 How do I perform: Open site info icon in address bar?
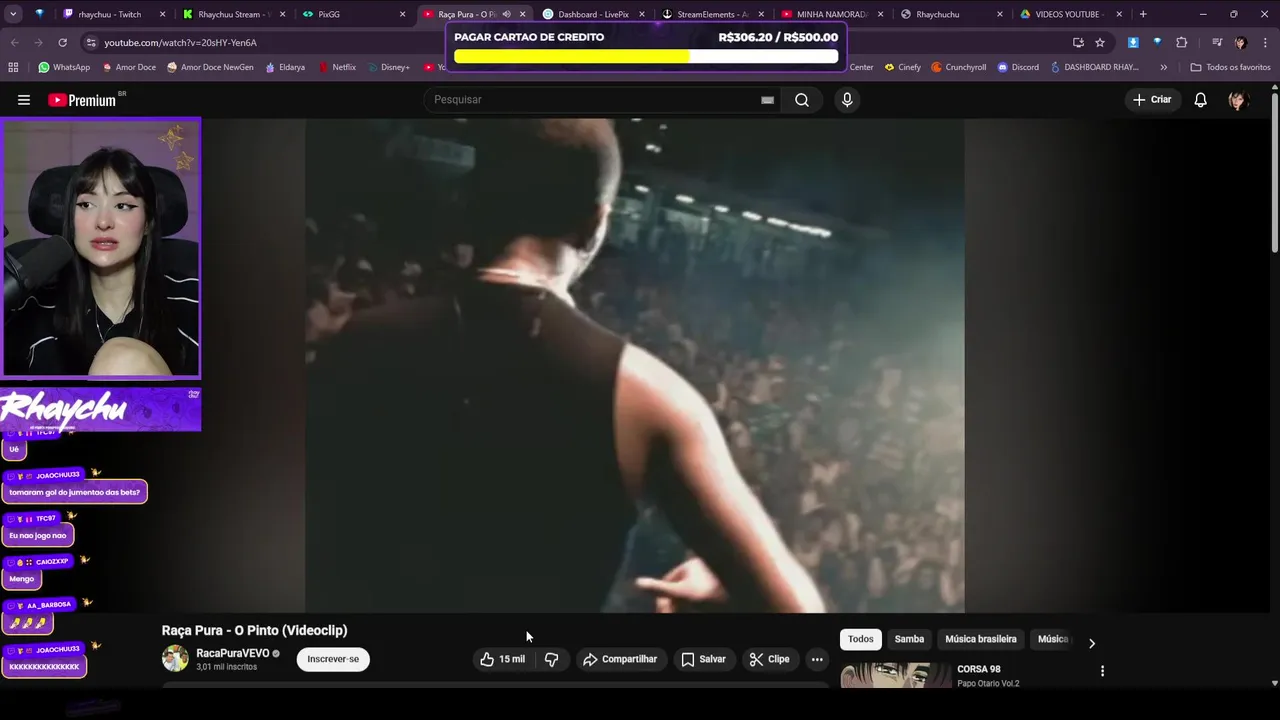tap(91, 42)
